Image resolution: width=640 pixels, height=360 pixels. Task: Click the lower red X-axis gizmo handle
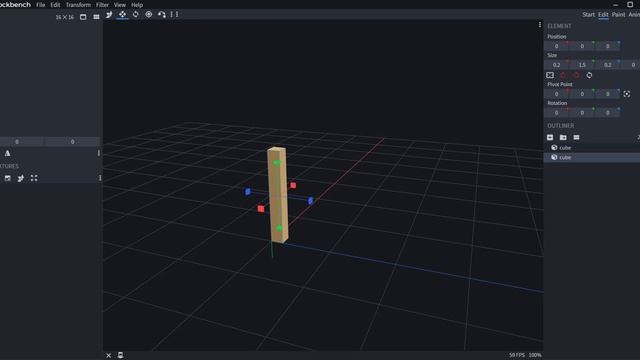coord(261,209)
